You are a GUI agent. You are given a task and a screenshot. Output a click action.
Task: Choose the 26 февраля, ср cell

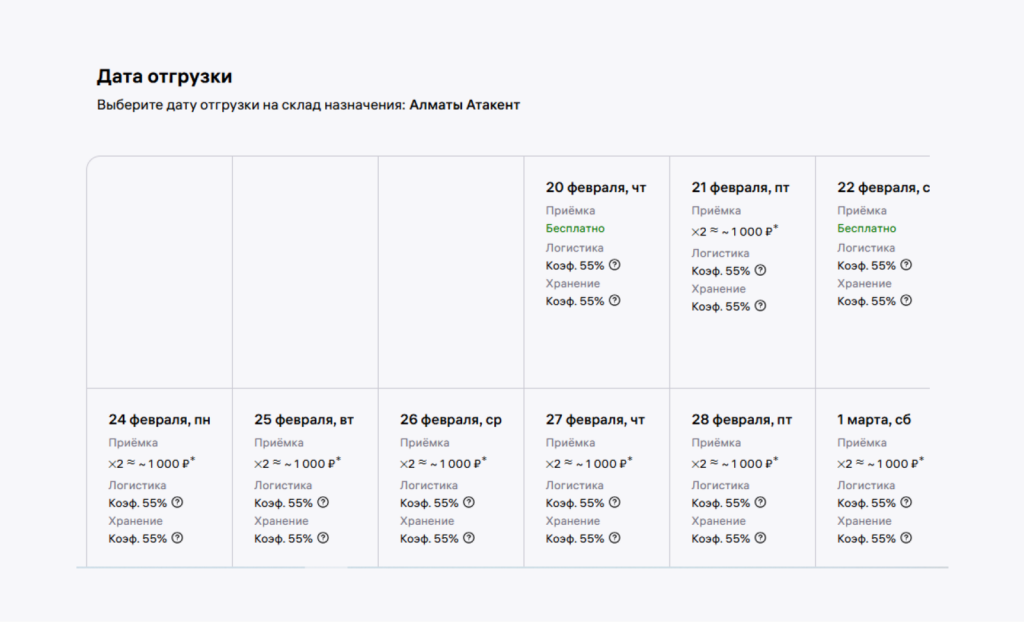(x=451, y=420)
